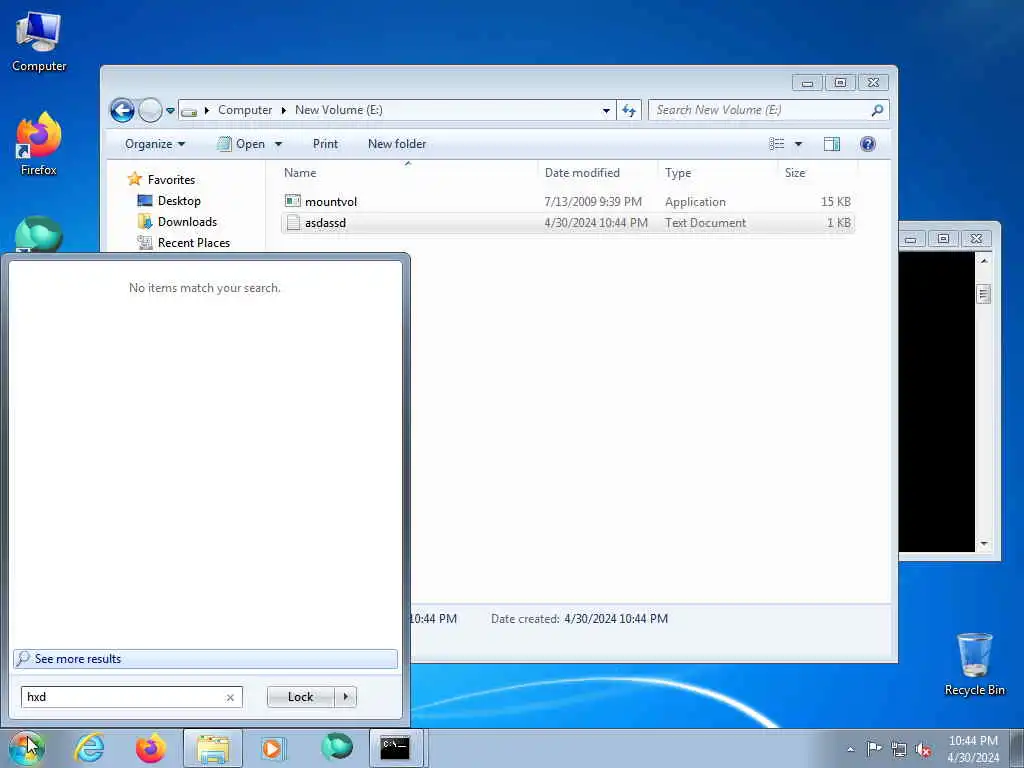1024x768 pixels.
Task: Select the mountvol application file
Action: (x=568, y=201)
